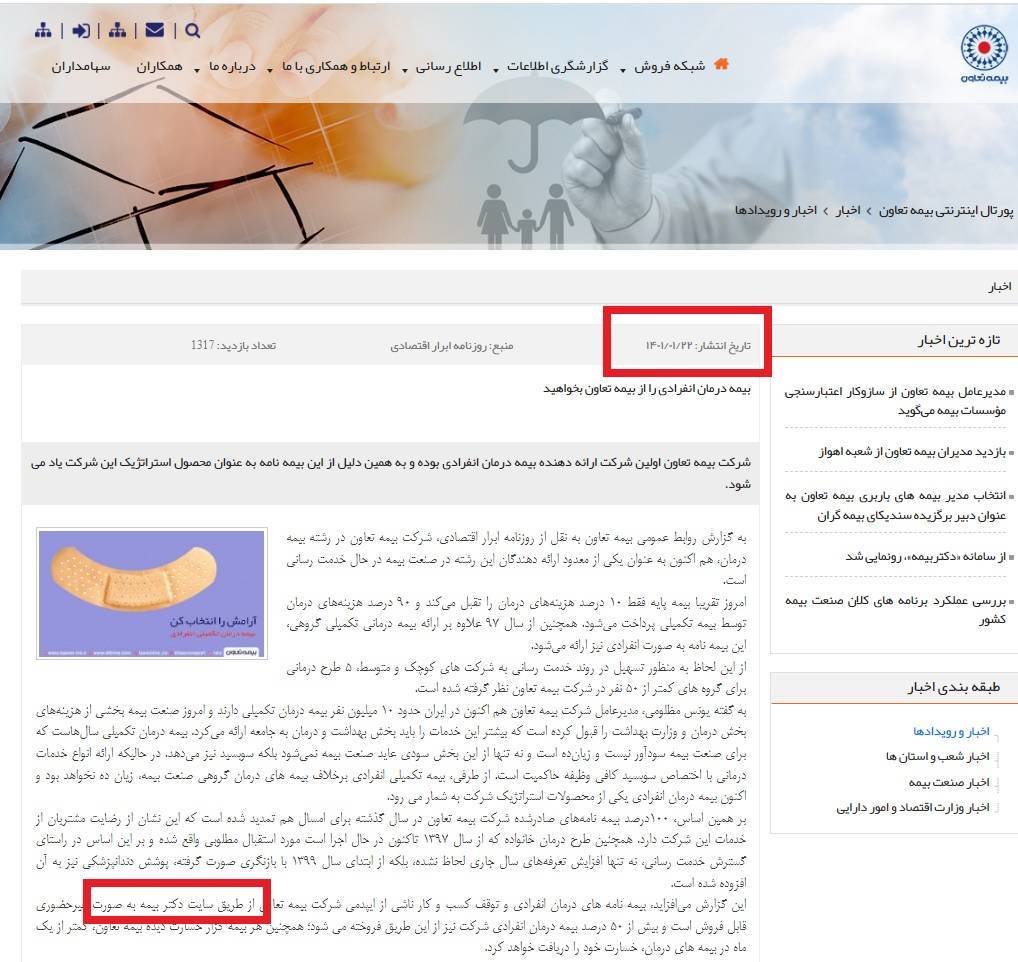This screenshot has width=1018, height=962.
Task: Click the view count تعداد بازدید: 1317
Action: [x=233, y=345]
